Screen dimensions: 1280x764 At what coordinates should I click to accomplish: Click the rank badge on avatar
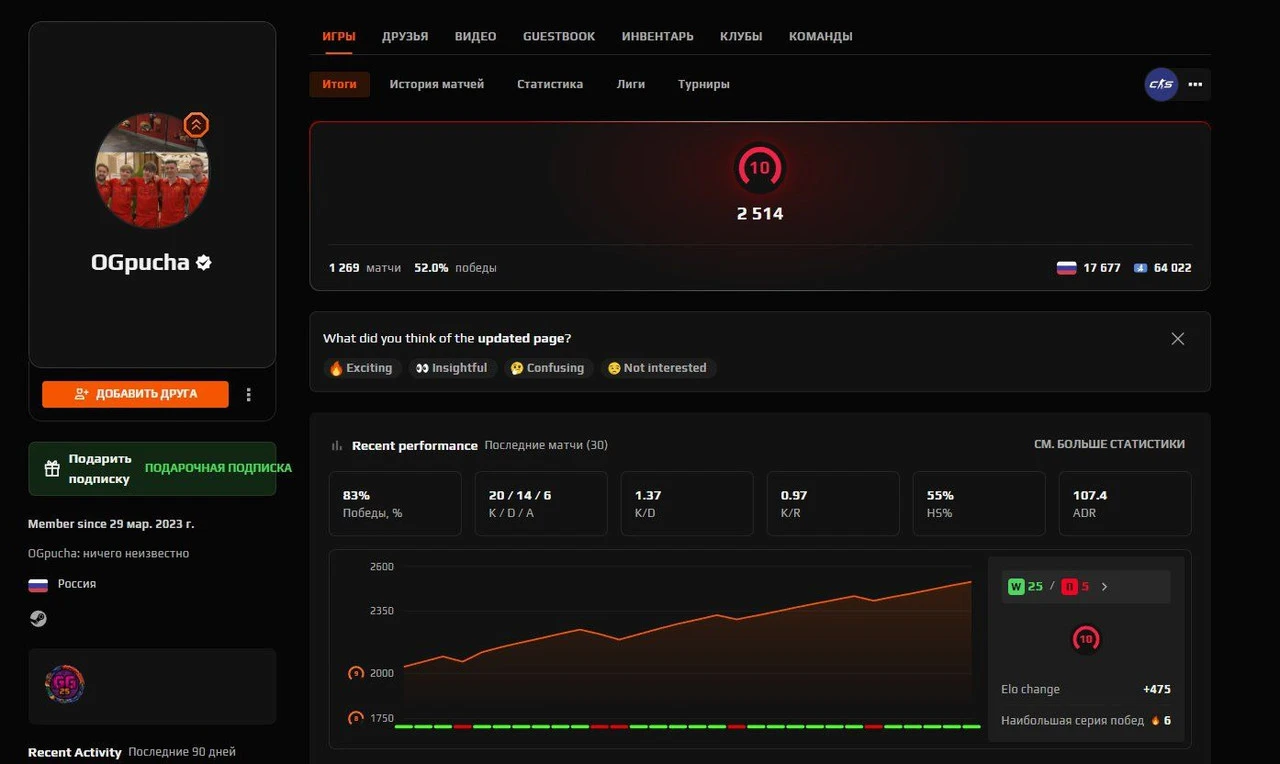(x=196, y=125)
